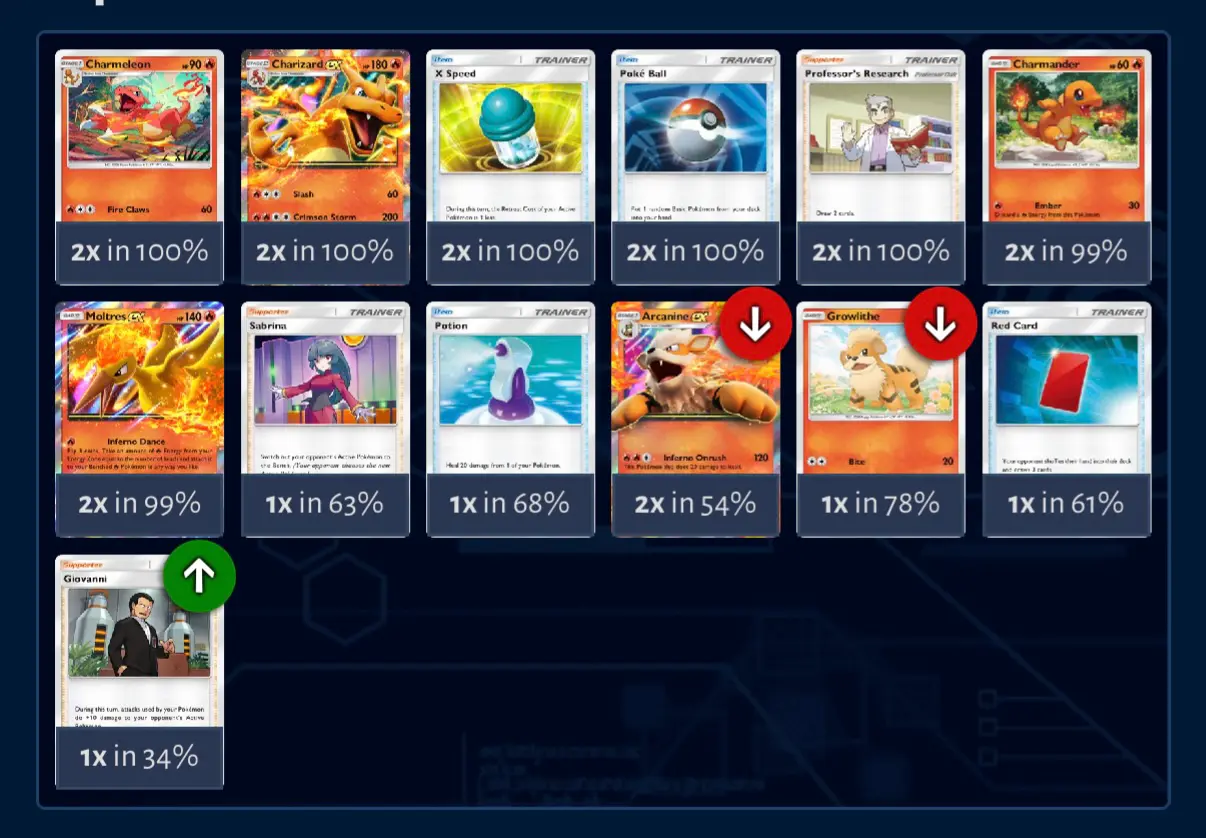
Task: Click the '2x in 54%' usage label
Action: tap(696, 504)
